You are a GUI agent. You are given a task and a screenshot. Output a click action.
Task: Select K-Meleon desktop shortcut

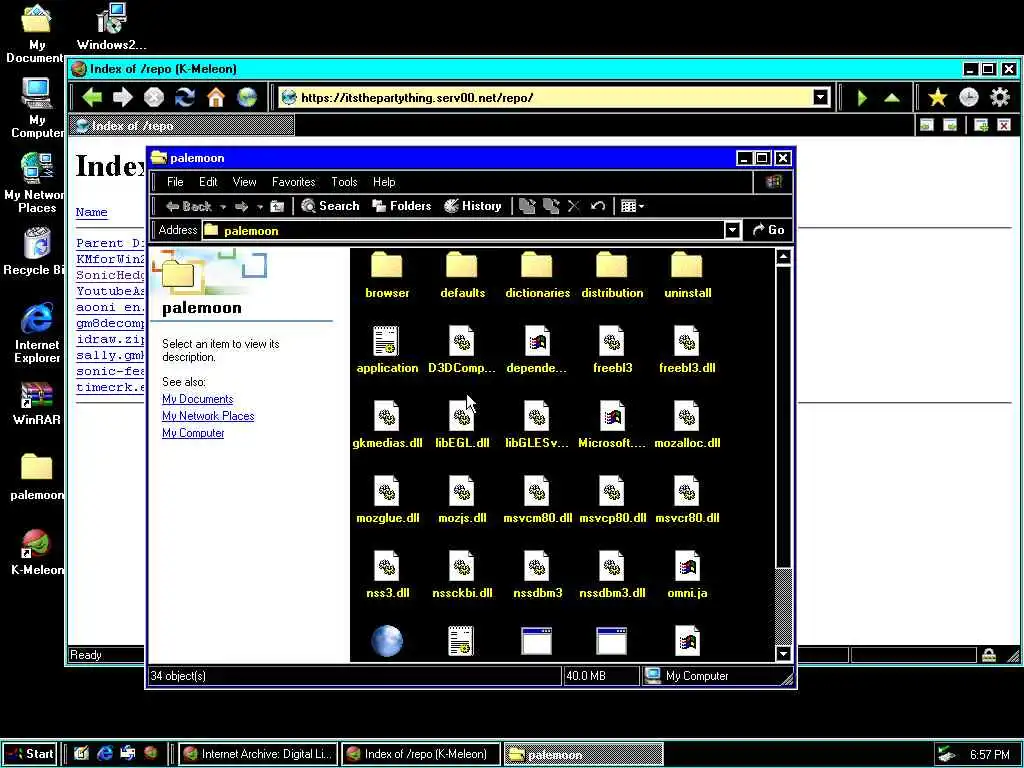point(37,552)
